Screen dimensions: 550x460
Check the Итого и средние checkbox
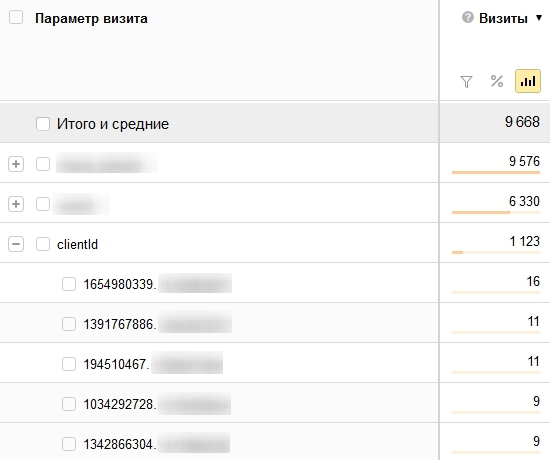tap(43, 124)
